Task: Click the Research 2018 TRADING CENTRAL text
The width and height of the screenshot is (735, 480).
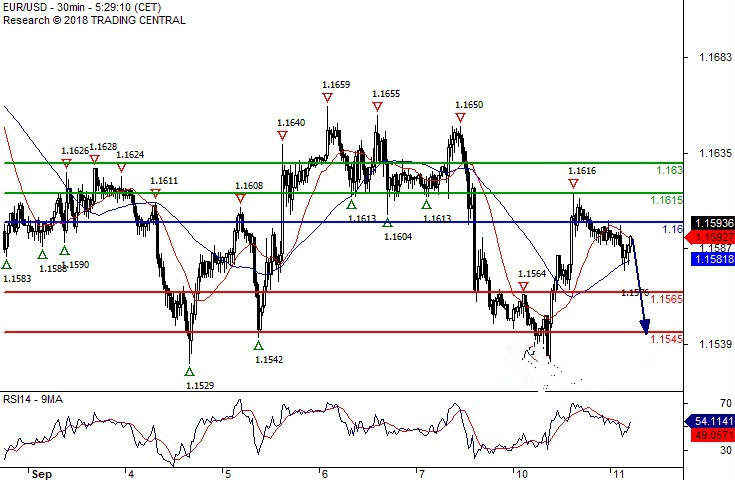Action: point(94,20)
